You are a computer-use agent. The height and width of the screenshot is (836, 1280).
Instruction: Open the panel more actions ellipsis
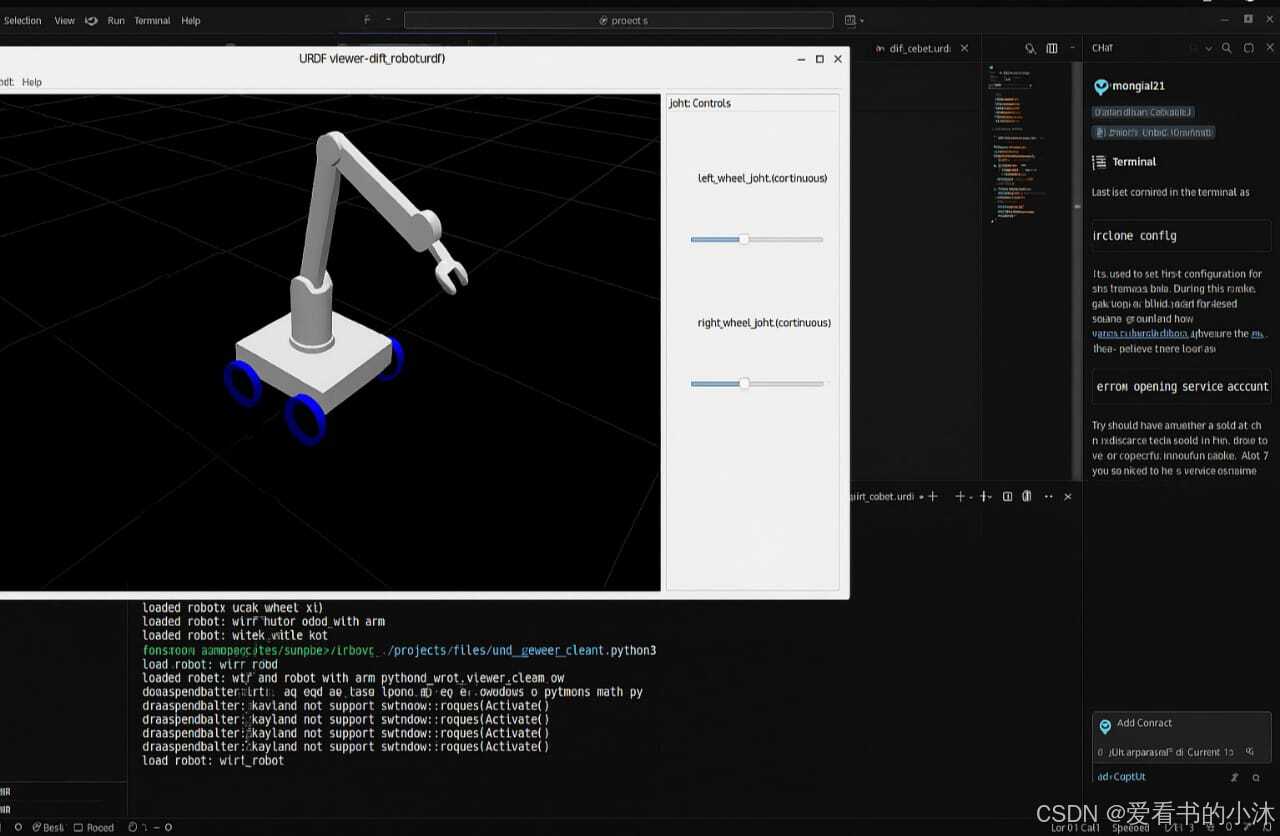coord(1048,496)
